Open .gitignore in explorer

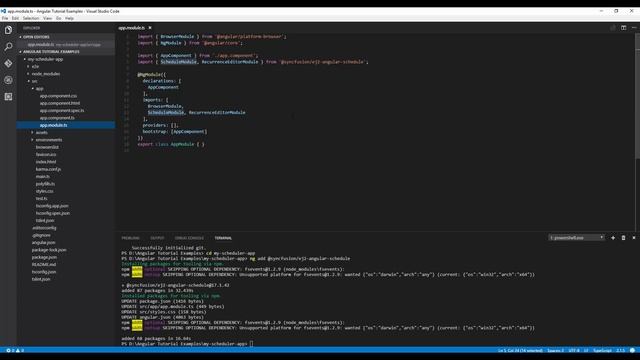(41, 236)
